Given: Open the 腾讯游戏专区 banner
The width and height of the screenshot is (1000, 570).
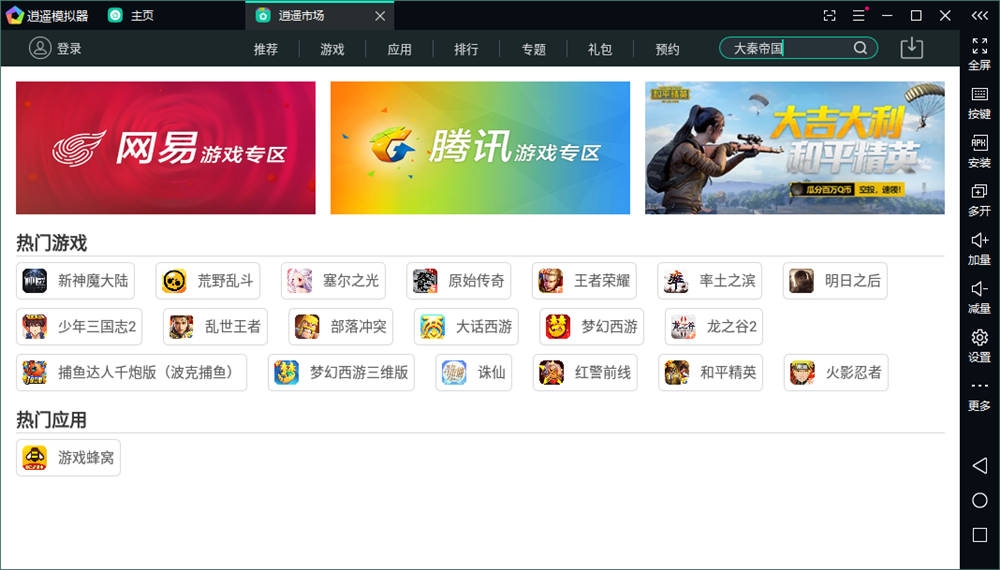Looking at the screenshot, I should pyautogui.click(x=480, y=148).
